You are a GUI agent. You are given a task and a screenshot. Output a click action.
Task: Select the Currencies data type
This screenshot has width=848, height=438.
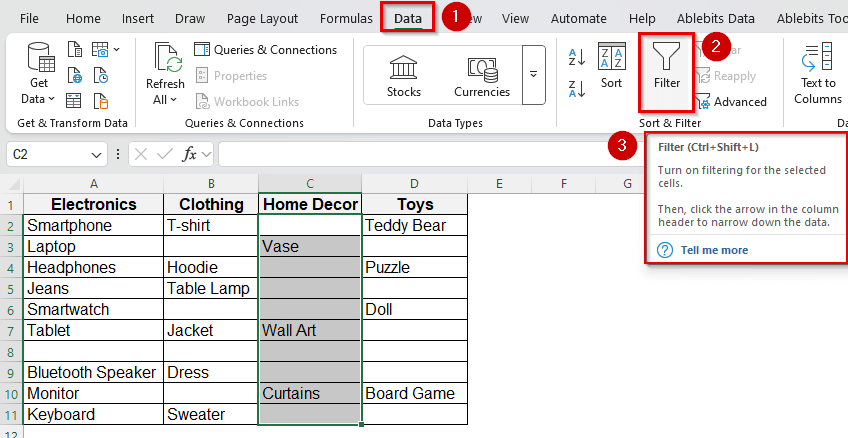pos(482,75)
